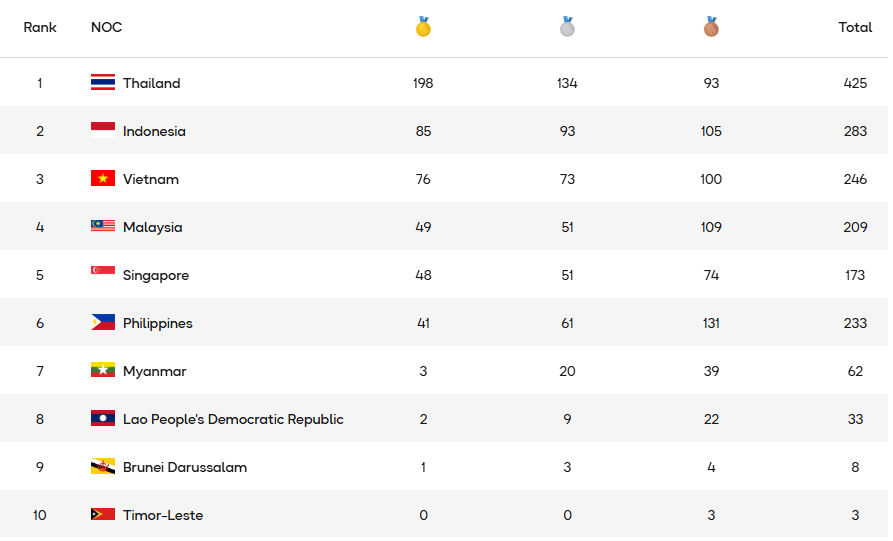Click Thailand's total of 425 medals
This screenshot has width=893, height=541.
[855, 83]
